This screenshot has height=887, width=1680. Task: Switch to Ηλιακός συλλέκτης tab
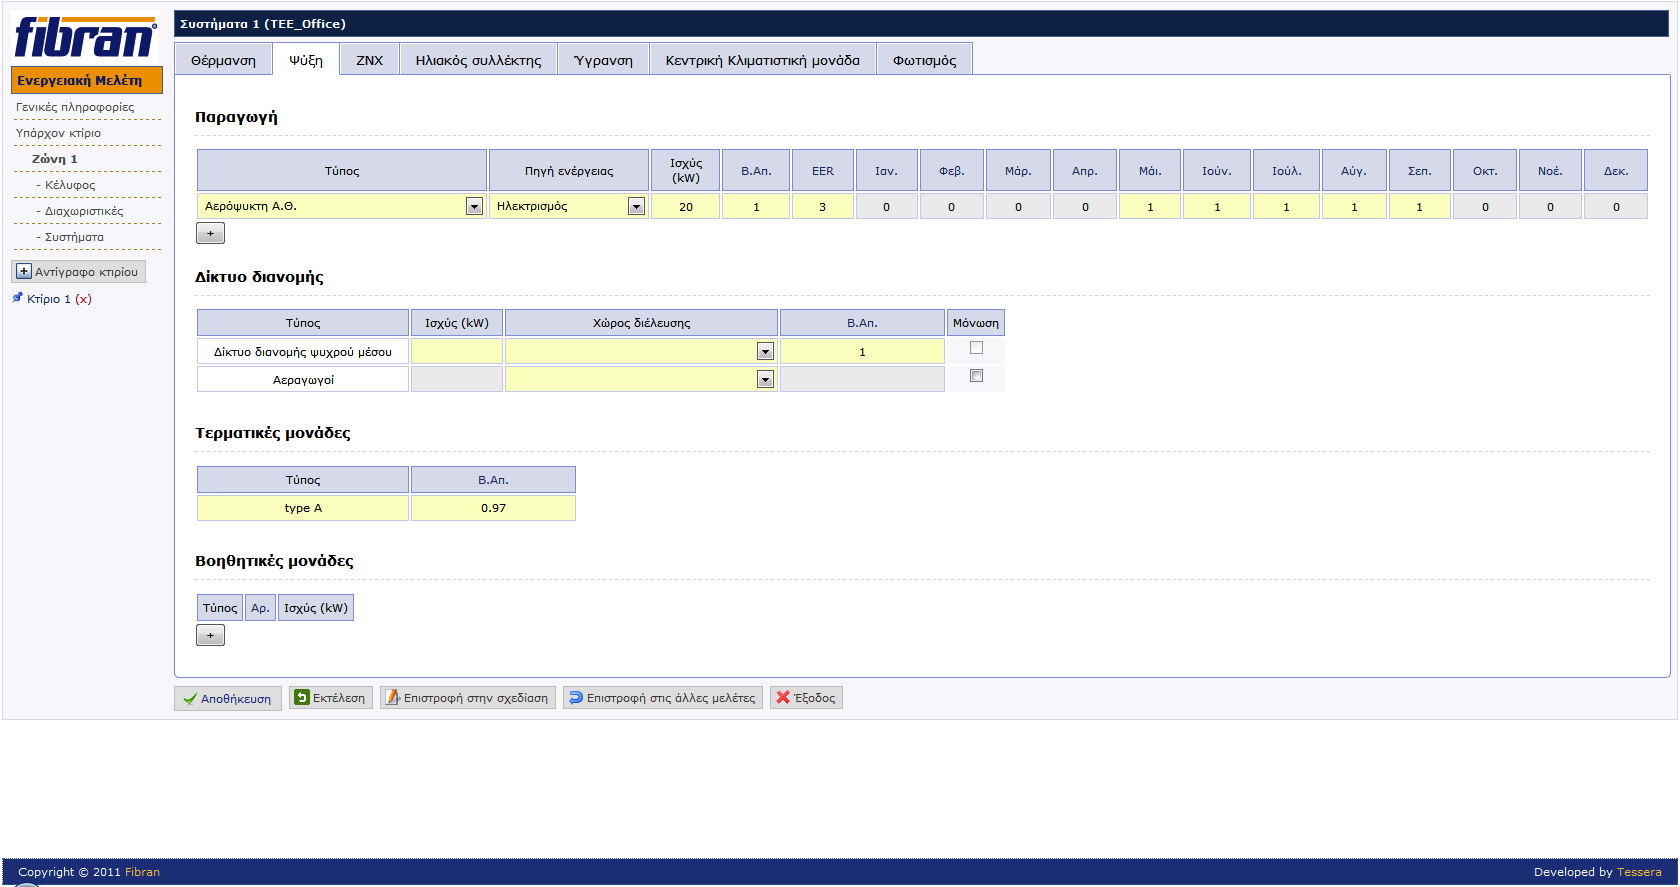[x=478, y=60]
